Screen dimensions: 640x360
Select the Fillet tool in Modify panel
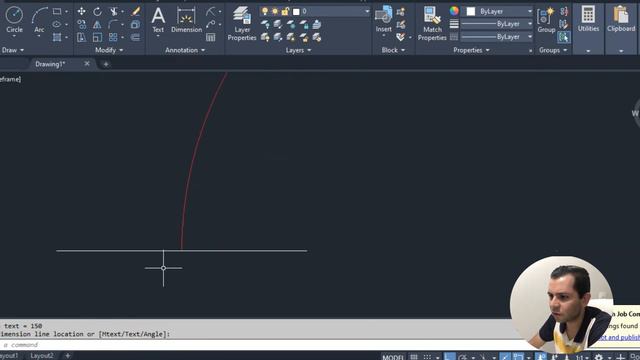113,24
